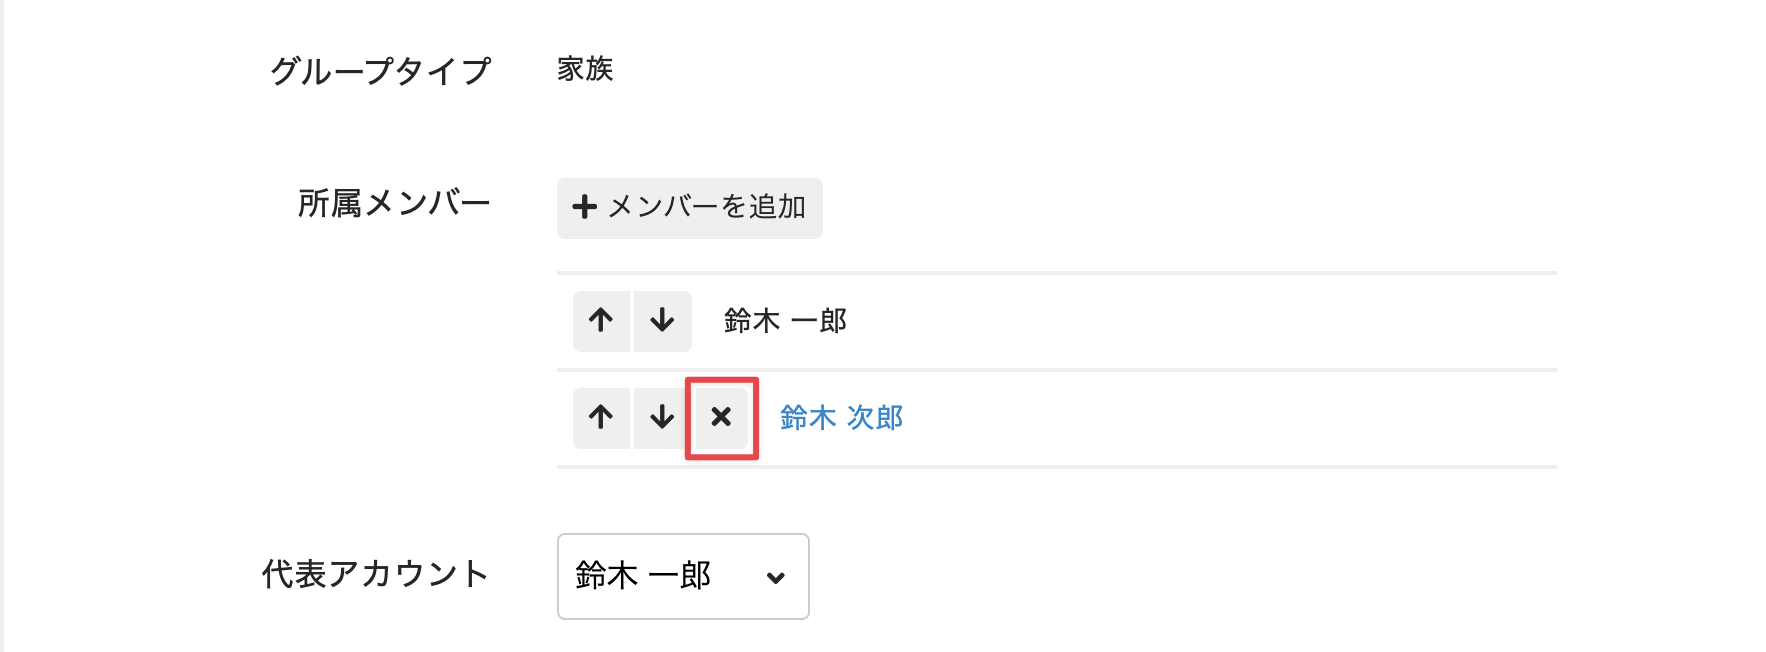Move 鈴木 一郎 down in member list

click(x=662, y=321)
